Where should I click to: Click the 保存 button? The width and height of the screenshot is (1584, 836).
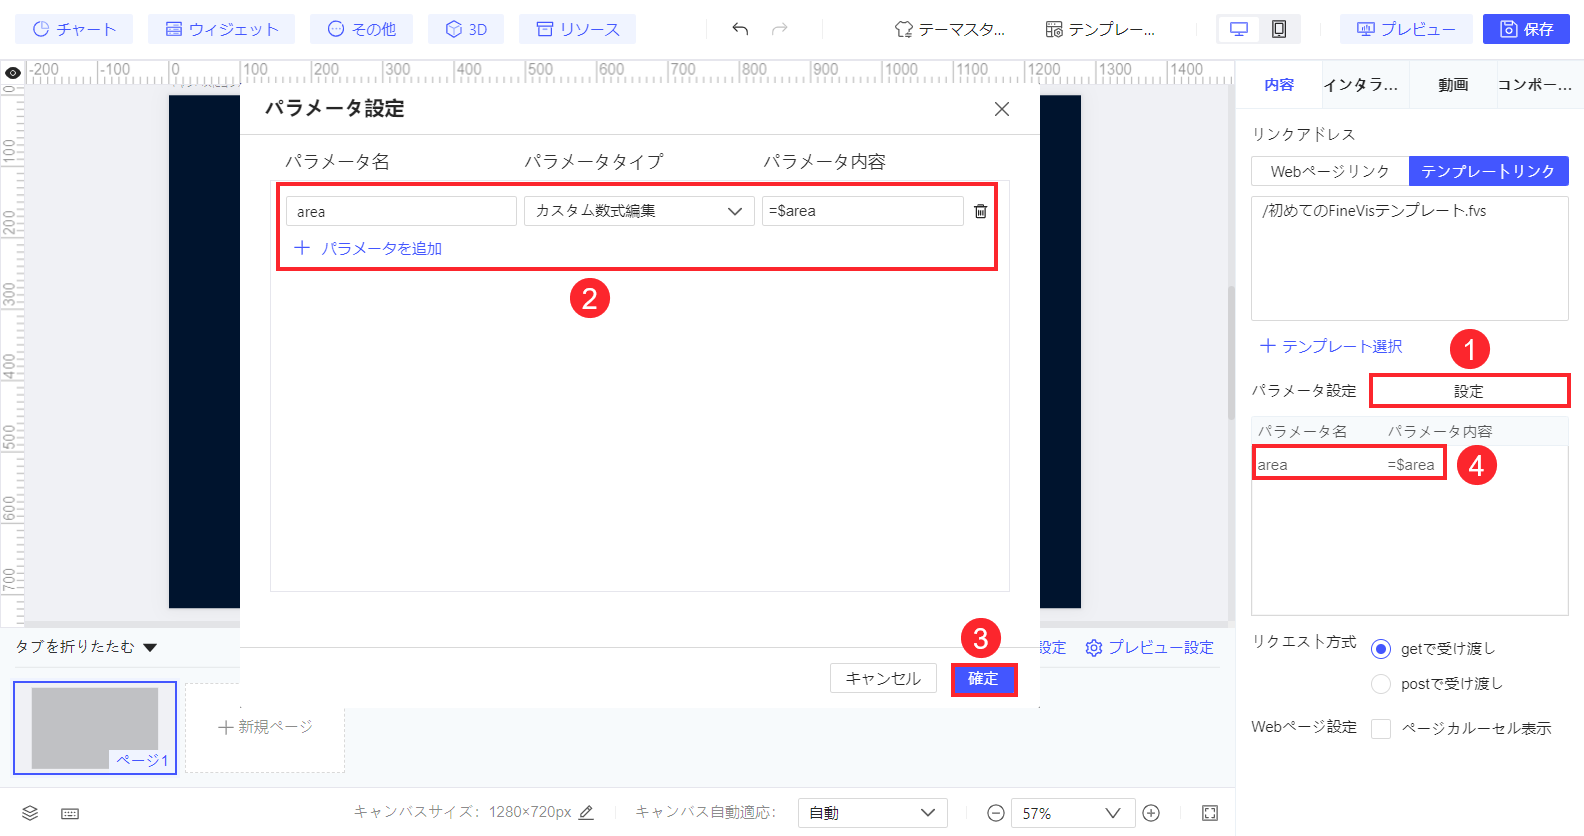pyautogui.click(x=1526, y=29)
